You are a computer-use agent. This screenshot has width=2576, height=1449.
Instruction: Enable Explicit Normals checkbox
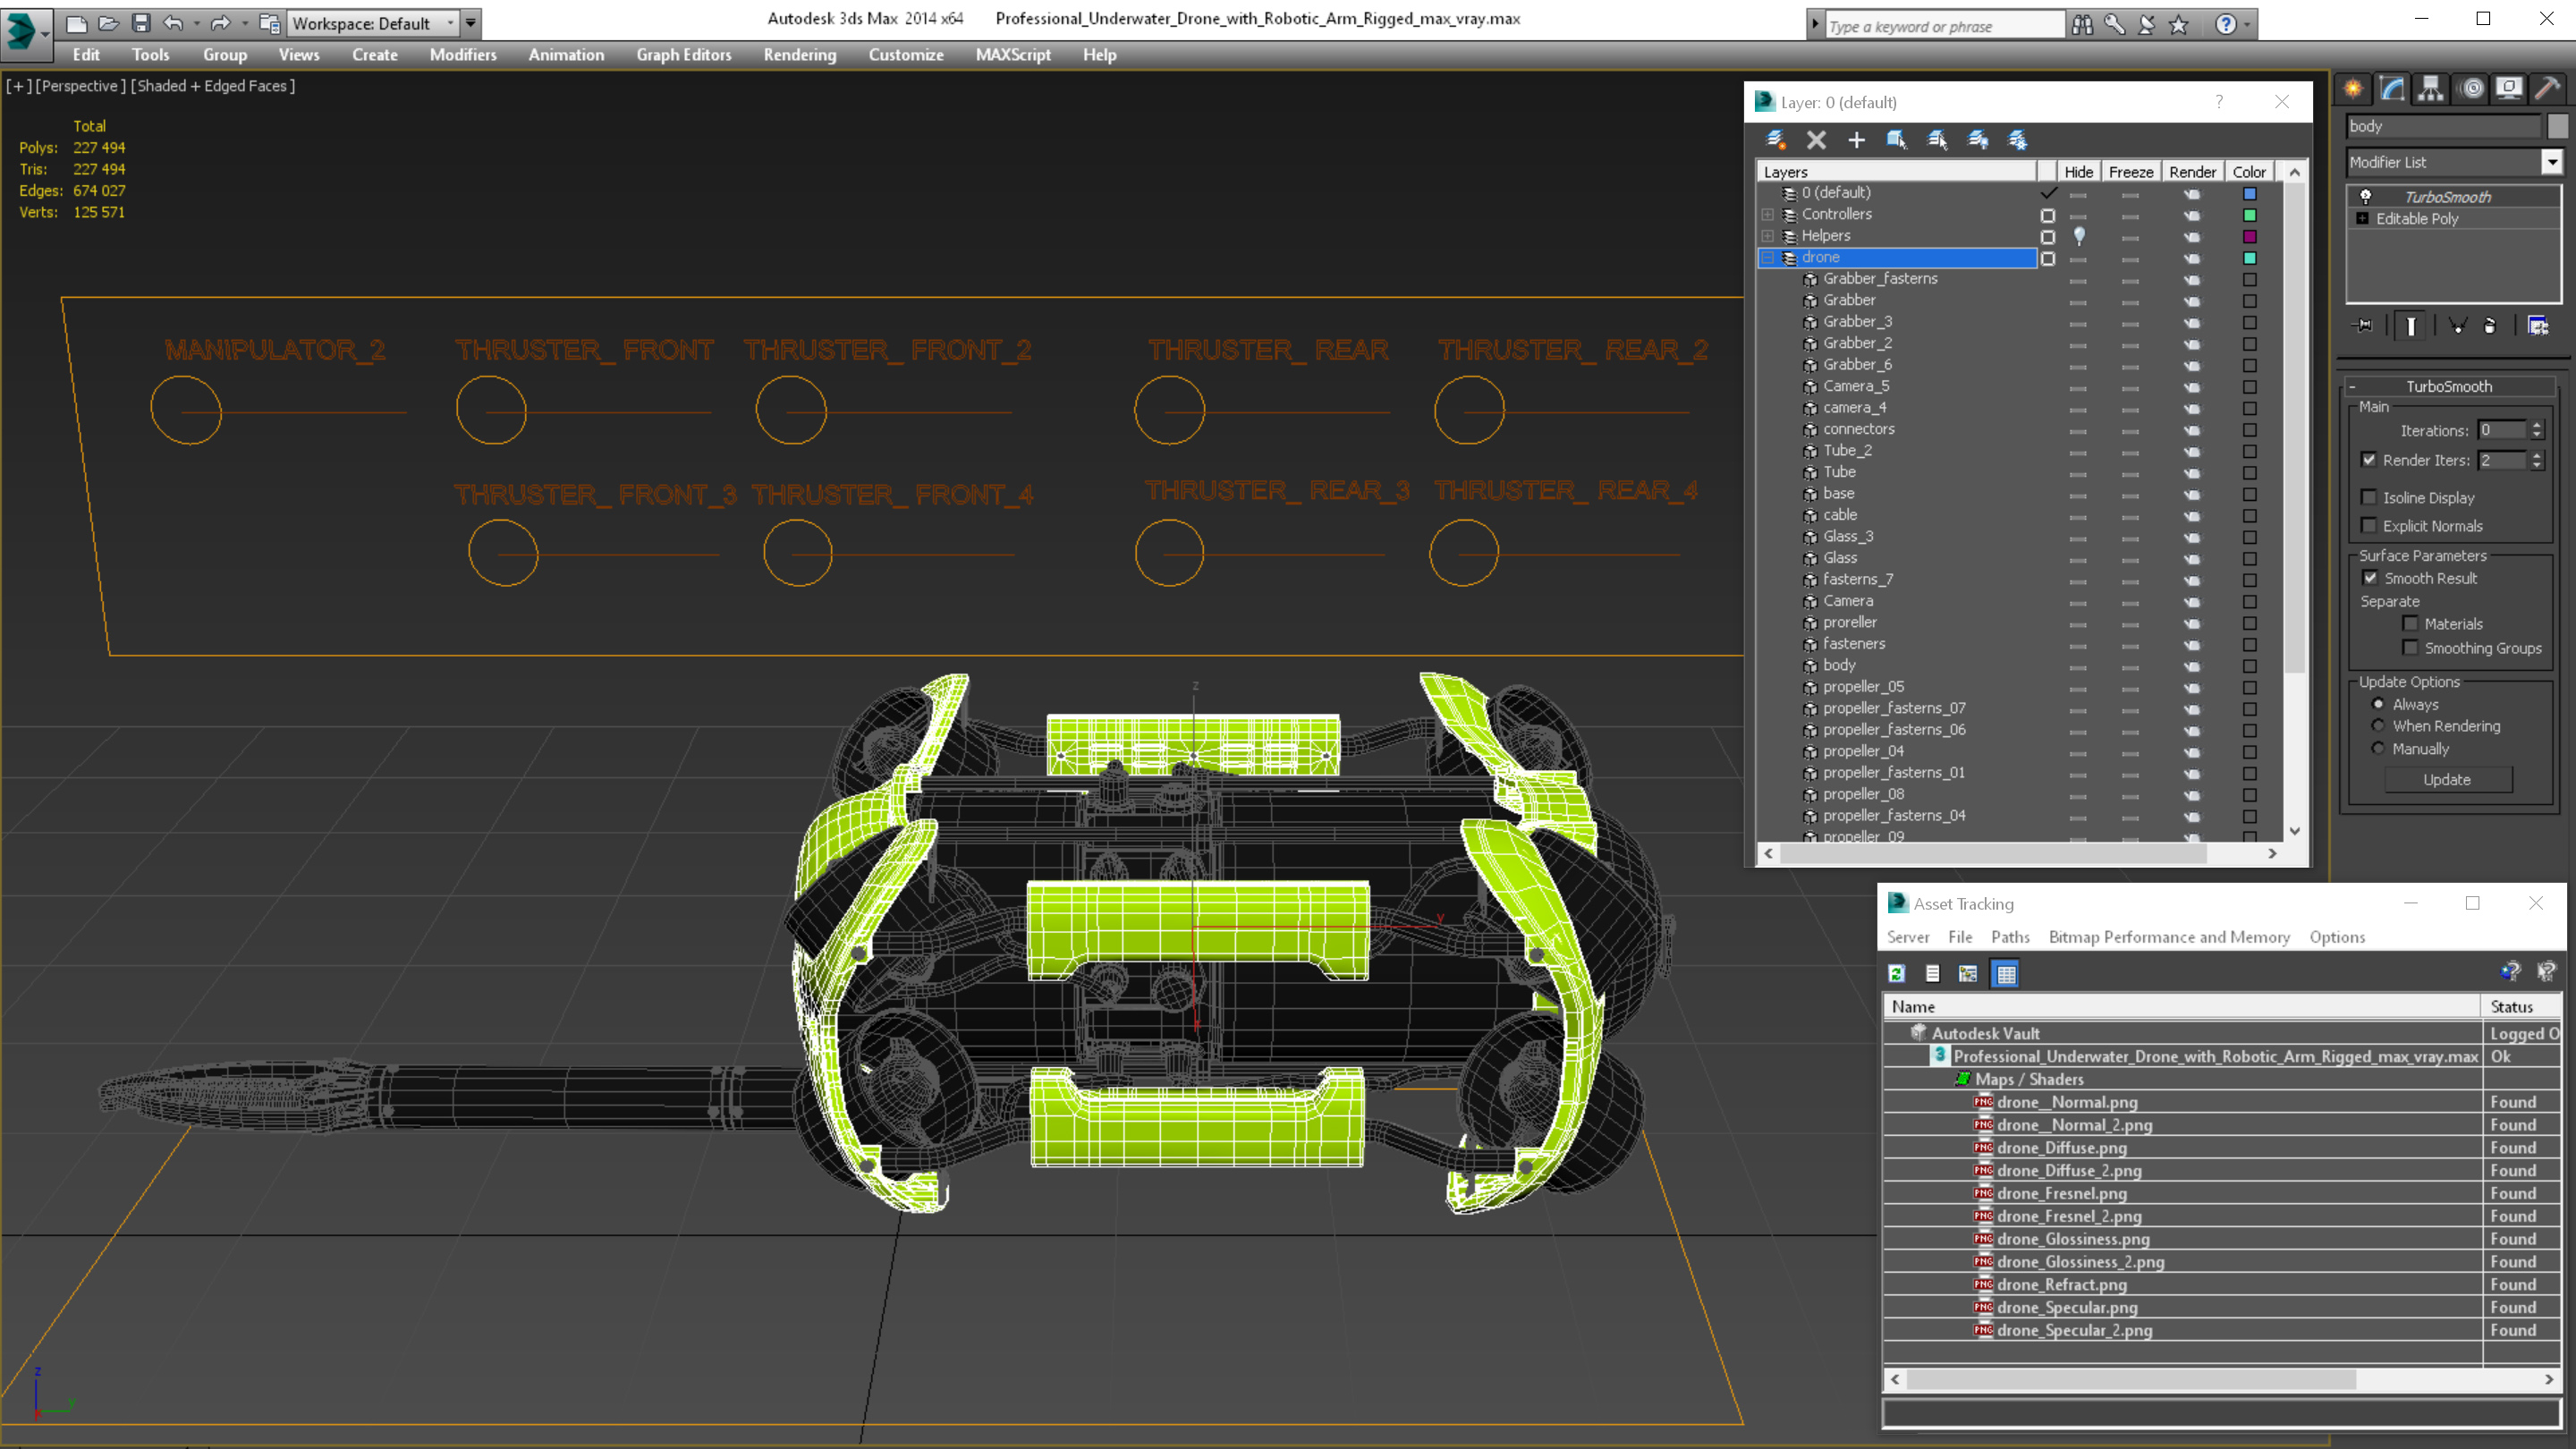2369,525
